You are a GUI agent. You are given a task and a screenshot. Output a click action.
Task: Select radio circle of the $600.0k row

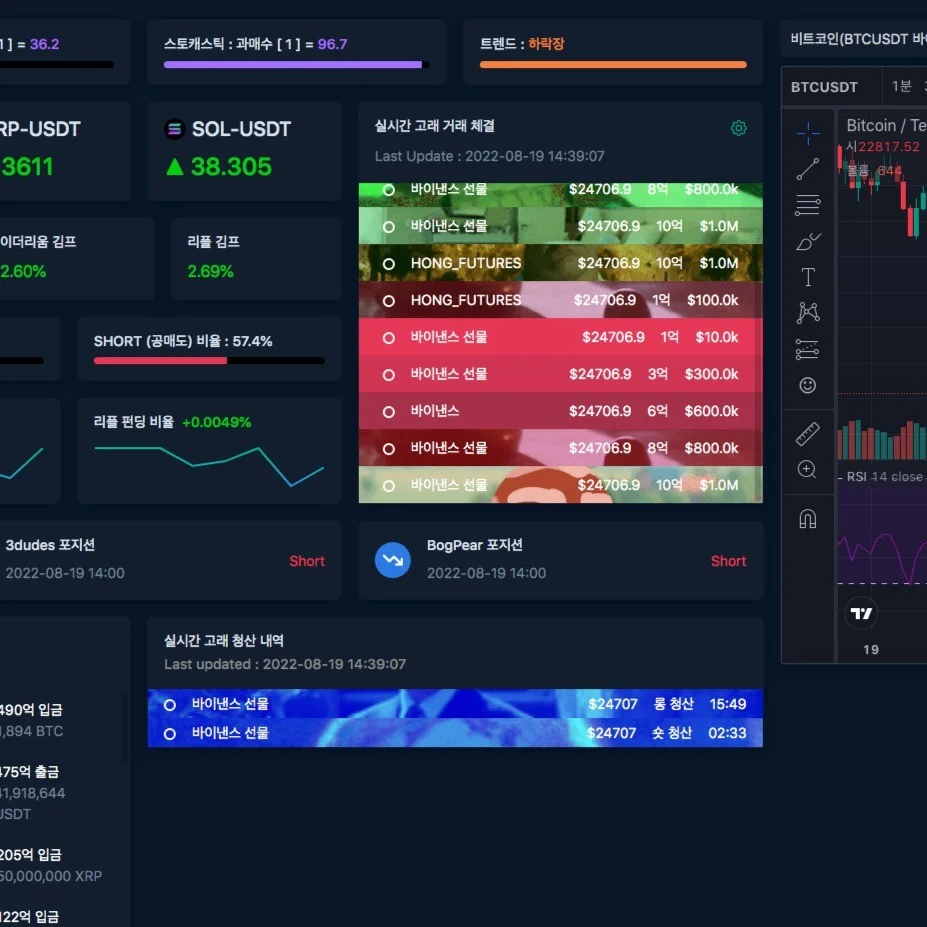pos(389,411)
